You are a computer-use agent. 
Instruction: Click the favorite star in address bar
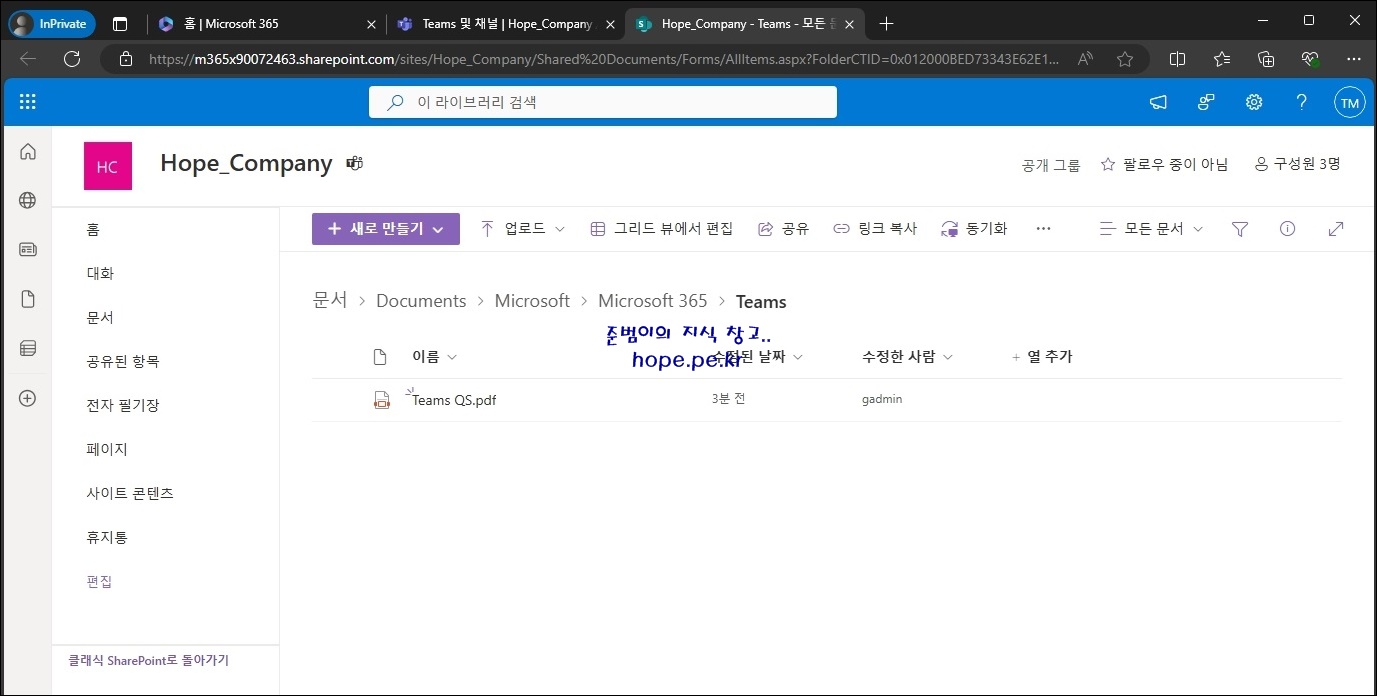[1125, 59]
